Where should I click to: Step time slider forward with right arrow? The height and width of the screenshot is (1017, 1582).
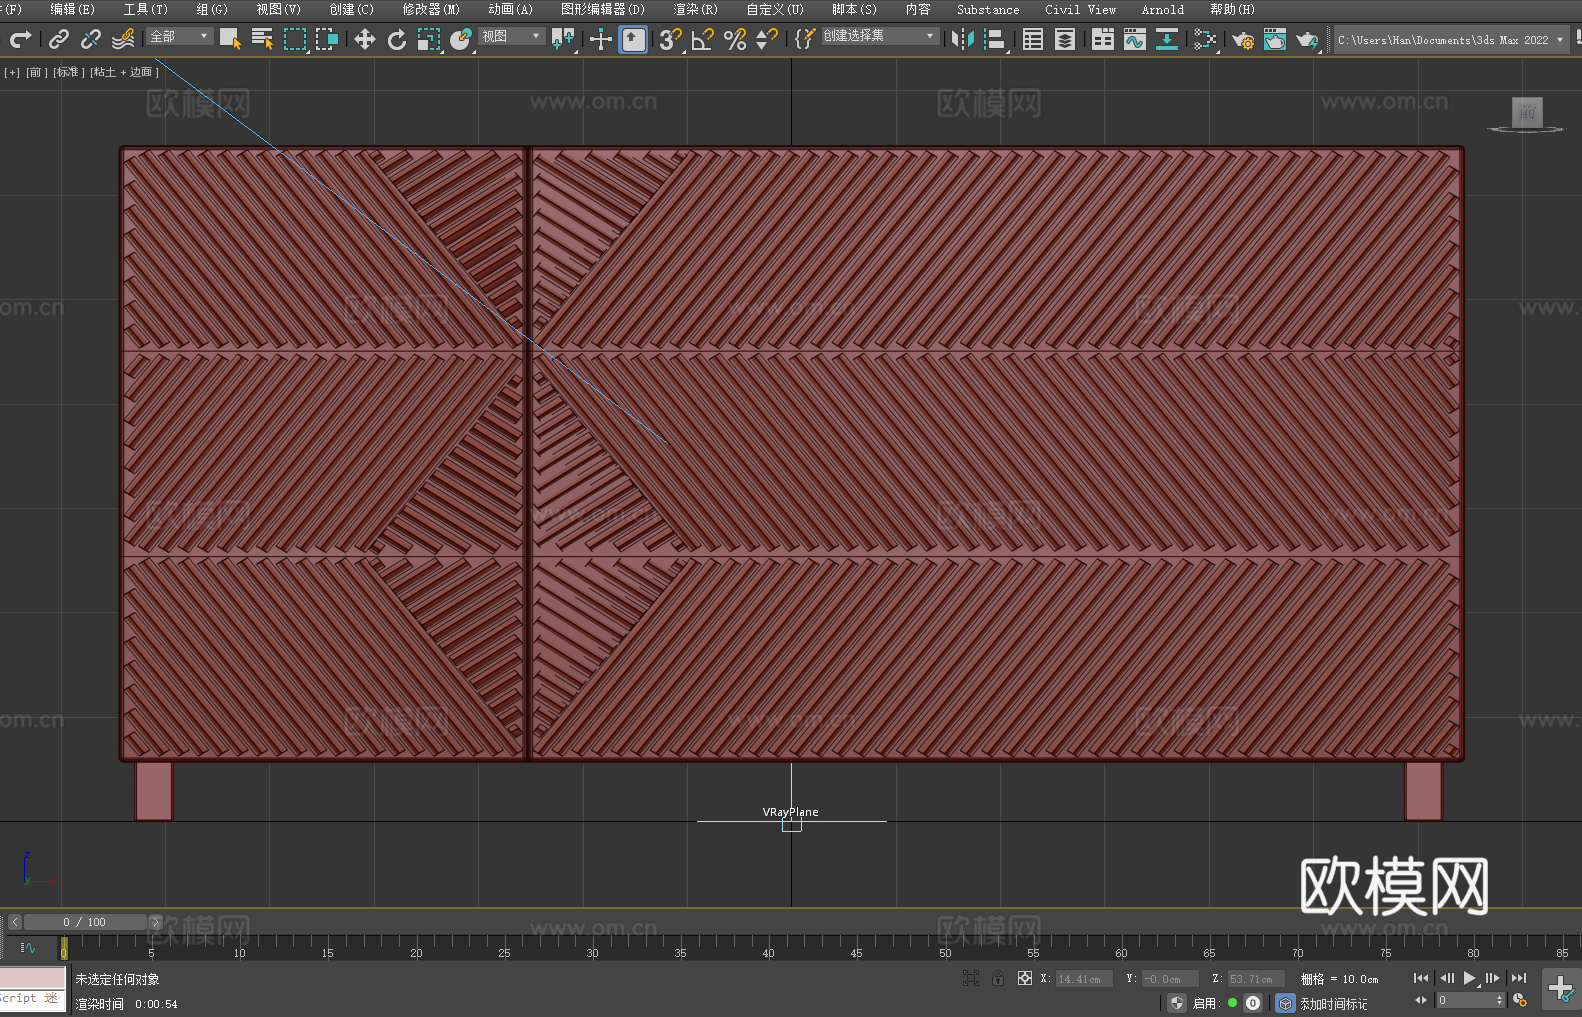click(x=155, y=922)
